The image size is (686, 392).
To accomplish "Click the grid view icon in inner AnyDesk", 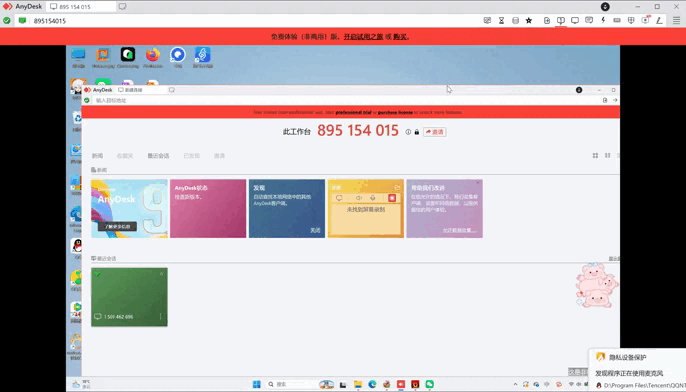I will (x=595, y=156).
